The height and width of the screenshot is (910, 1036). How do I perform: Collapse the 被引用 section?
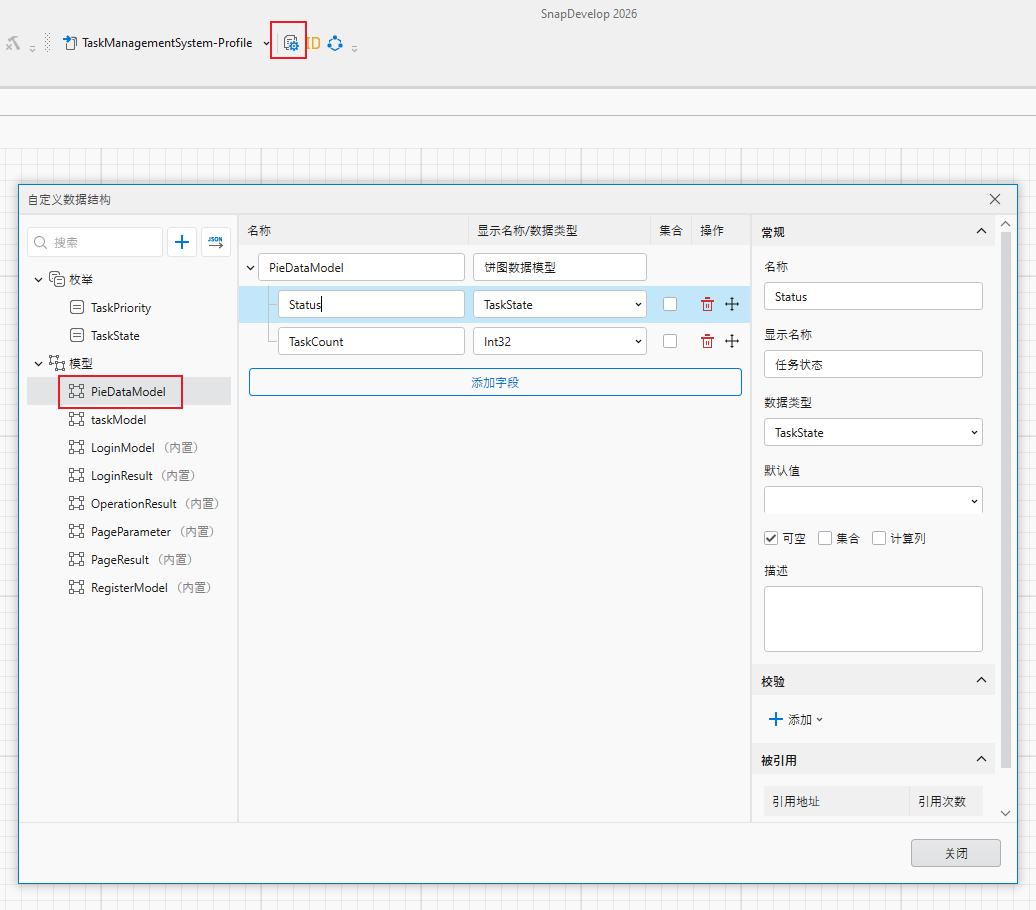click(x=981, y=759)
